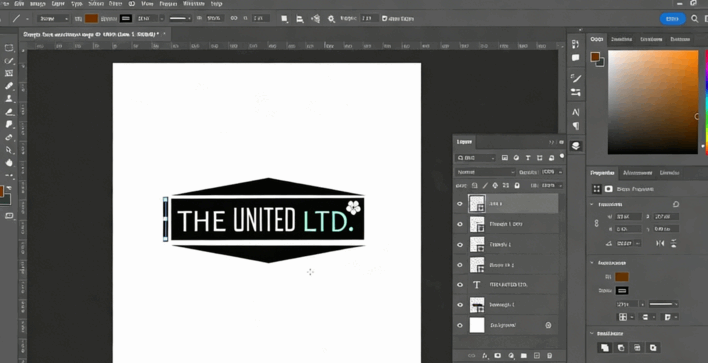
Task: Open the Layer menu
Action: pyautogui.click(x=58, y=4)
